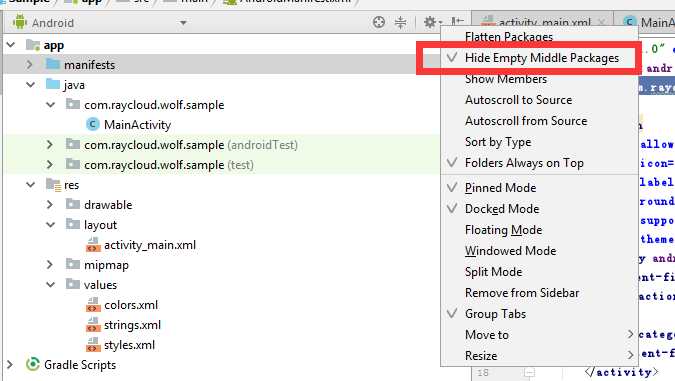The image size is (675, 381).
Task: Click the strings.xml file icon
Action: coord(93,325)
